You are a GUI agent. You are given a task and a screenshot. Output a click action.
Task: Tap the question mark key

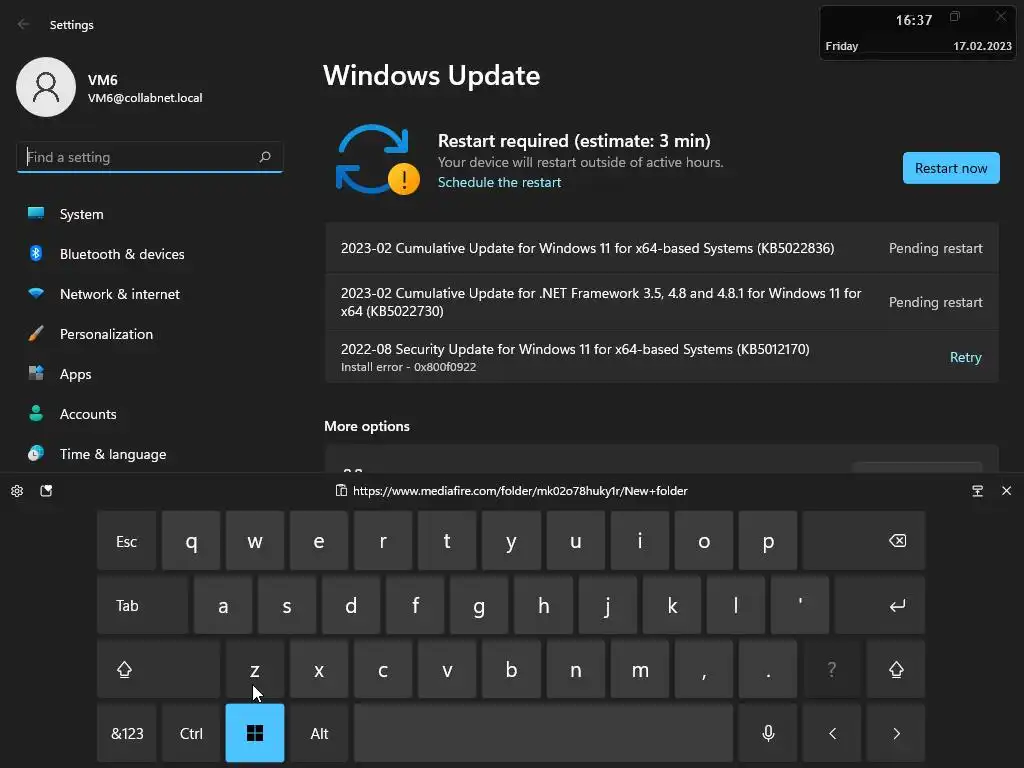832,669
